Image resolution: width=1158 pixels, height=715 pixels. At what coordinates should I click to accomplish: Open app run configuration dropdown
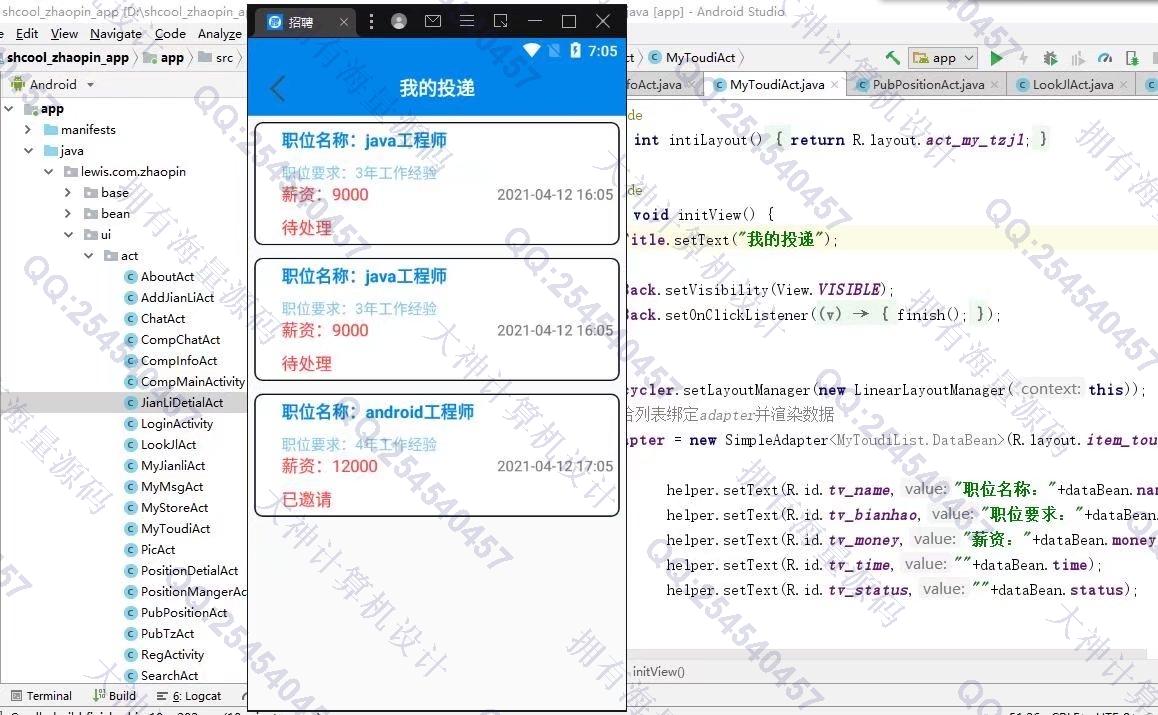tap(943, 58)
